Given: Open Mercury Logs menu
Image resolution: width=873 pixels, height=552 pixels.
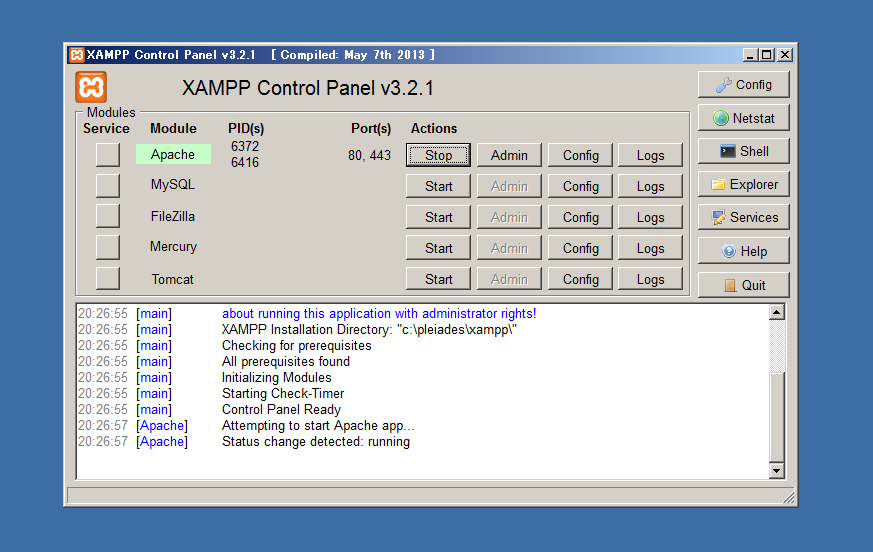Looking at the screenshot, I should point(650,248).
